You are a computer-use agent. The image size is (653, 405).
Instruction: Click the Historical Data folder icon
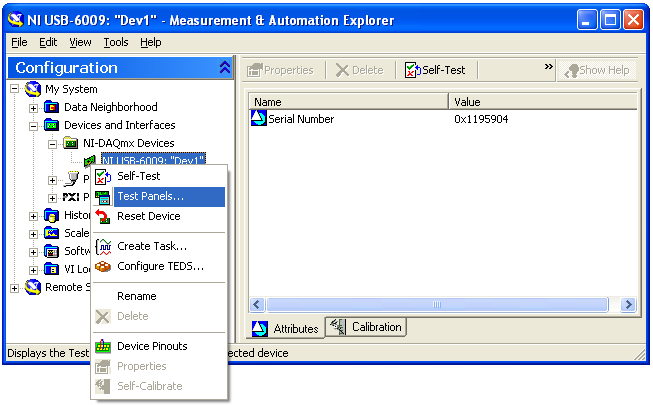[51, 215]
